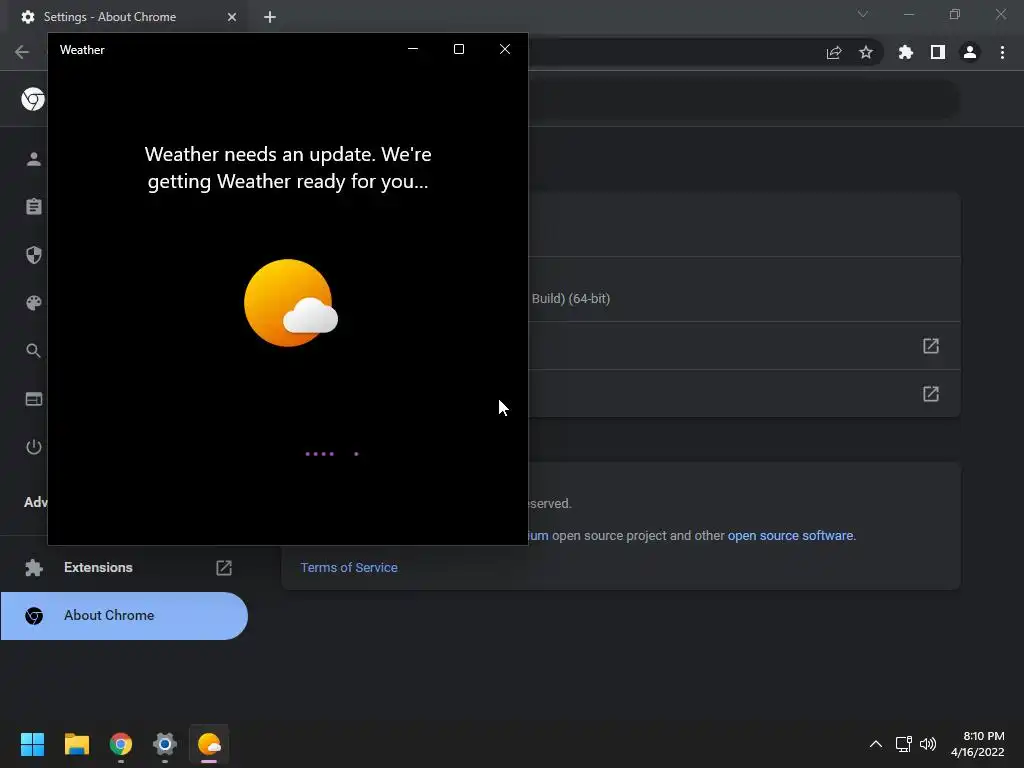Close the Weather window
Screen dimensions: 1024x768
tap(505, 49)
